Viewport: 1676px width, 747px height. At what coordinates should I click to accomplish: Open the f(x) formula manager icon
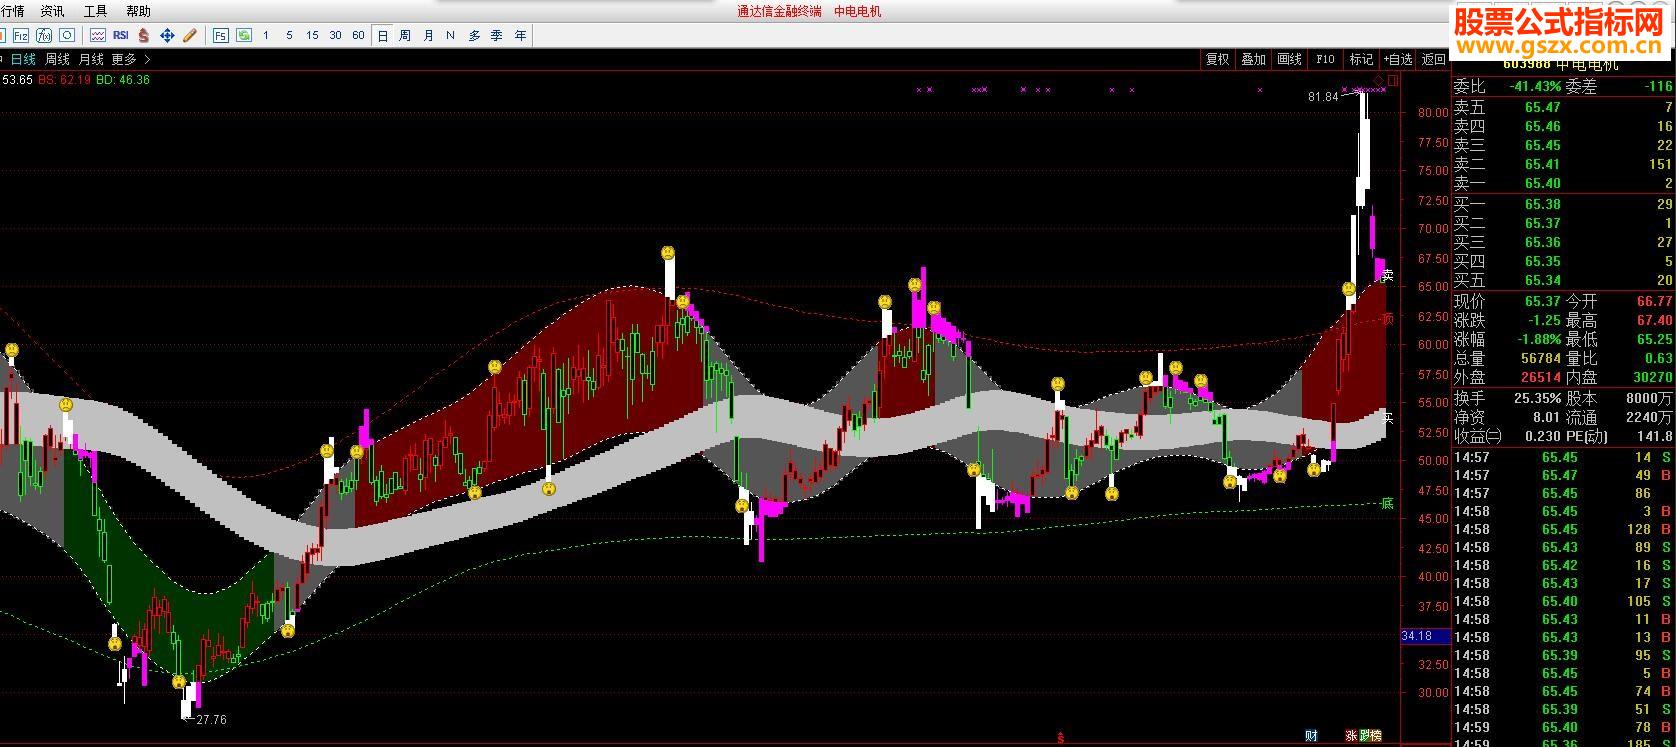[x=44, y=35]
